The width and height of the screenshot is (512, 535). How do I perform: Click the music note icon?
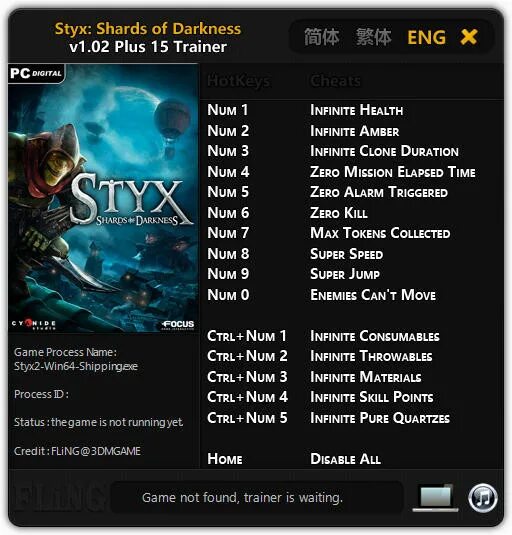tap(483, 498)
